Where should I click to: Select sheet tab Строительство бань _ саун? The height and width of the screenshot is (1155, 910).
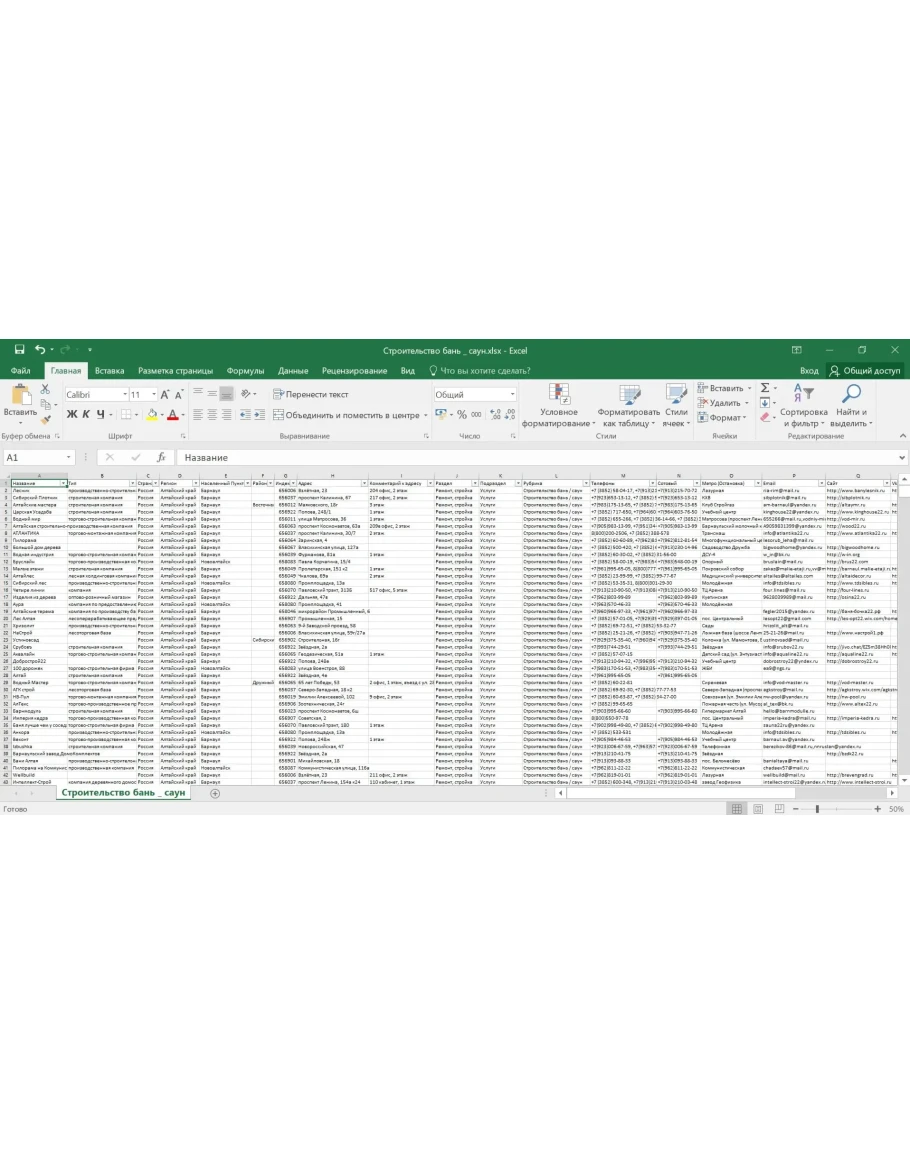click(x=123, y=793)
